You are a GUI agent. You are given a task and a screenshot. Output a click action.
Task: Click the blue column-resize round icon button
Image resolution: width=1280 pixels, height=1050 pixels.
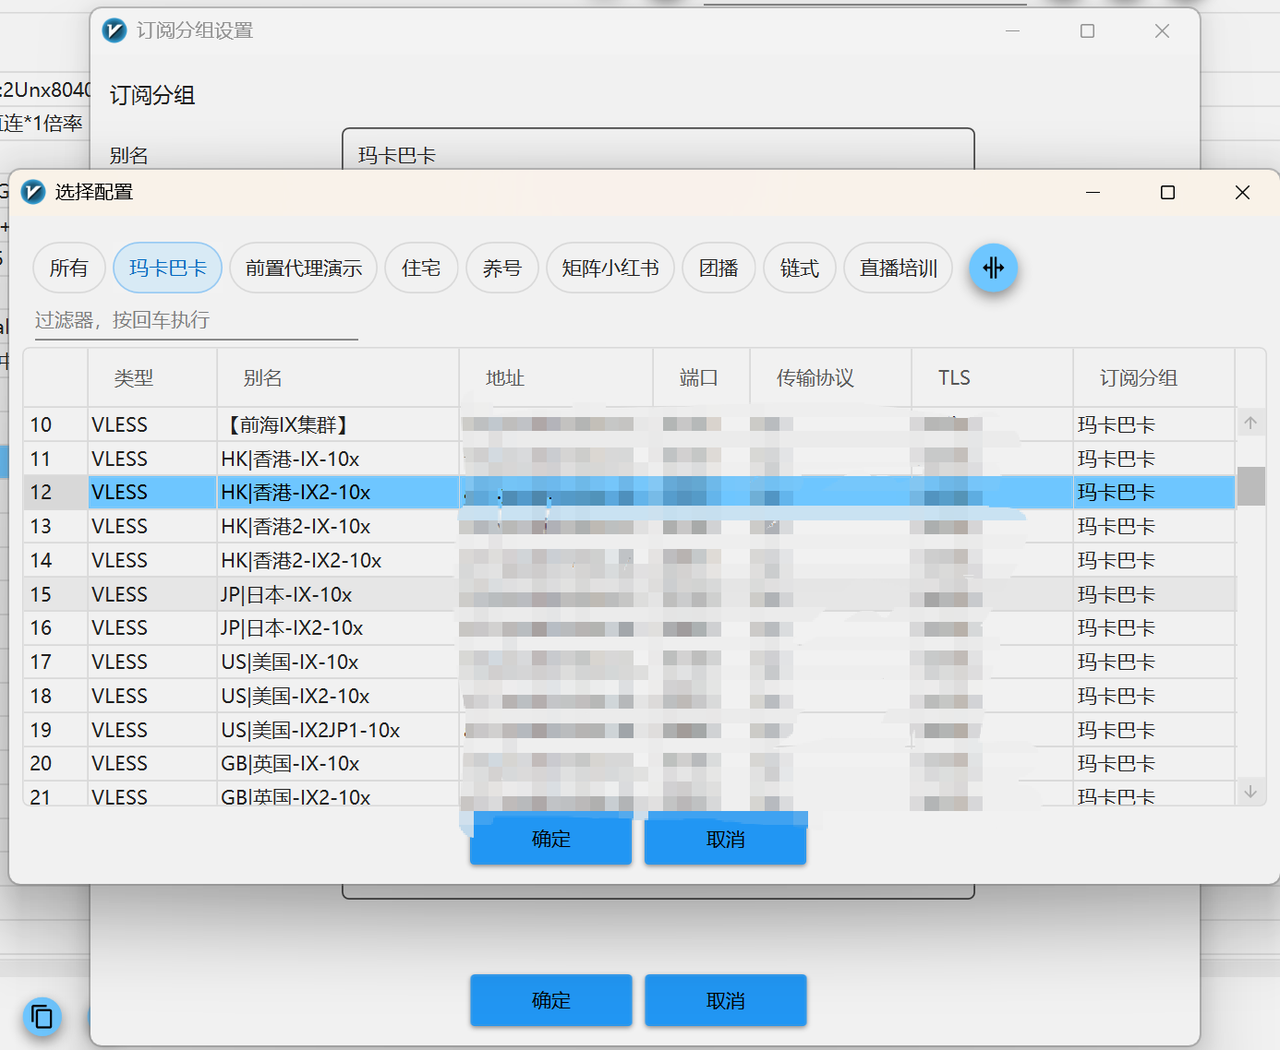[x=993, y=268]
